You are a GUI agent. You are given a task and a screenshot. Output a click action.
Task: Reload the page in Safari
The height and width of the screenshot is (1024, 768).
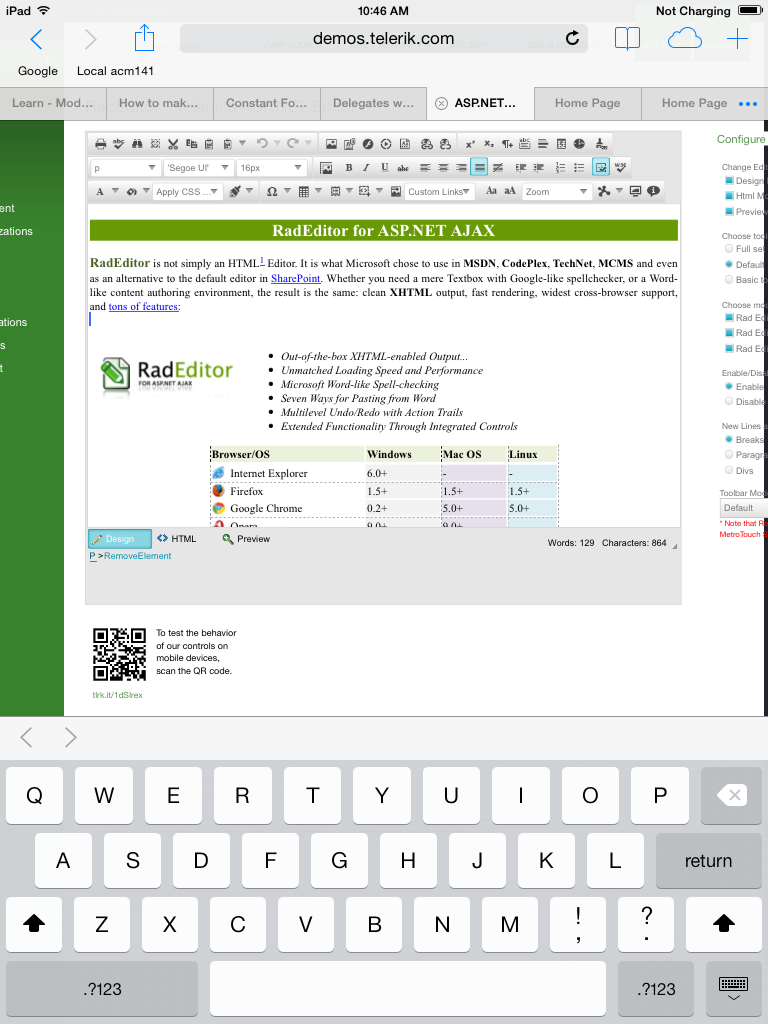(572, 39)
